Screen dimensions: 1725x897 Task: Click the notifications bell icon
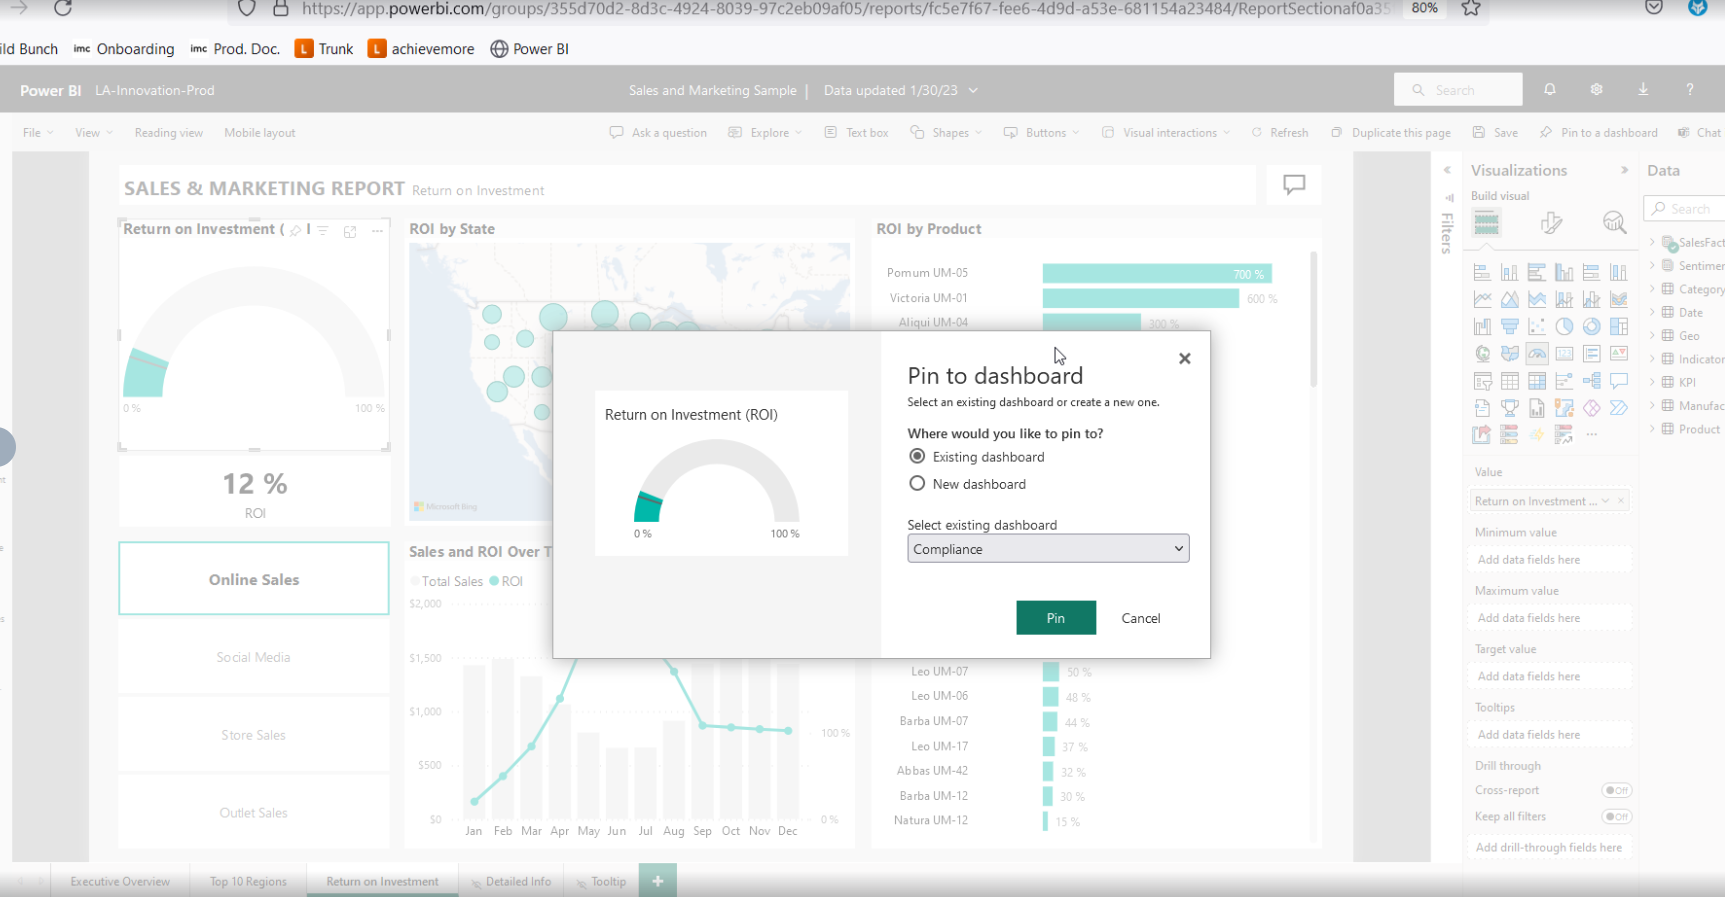[x=1549, y=90]
